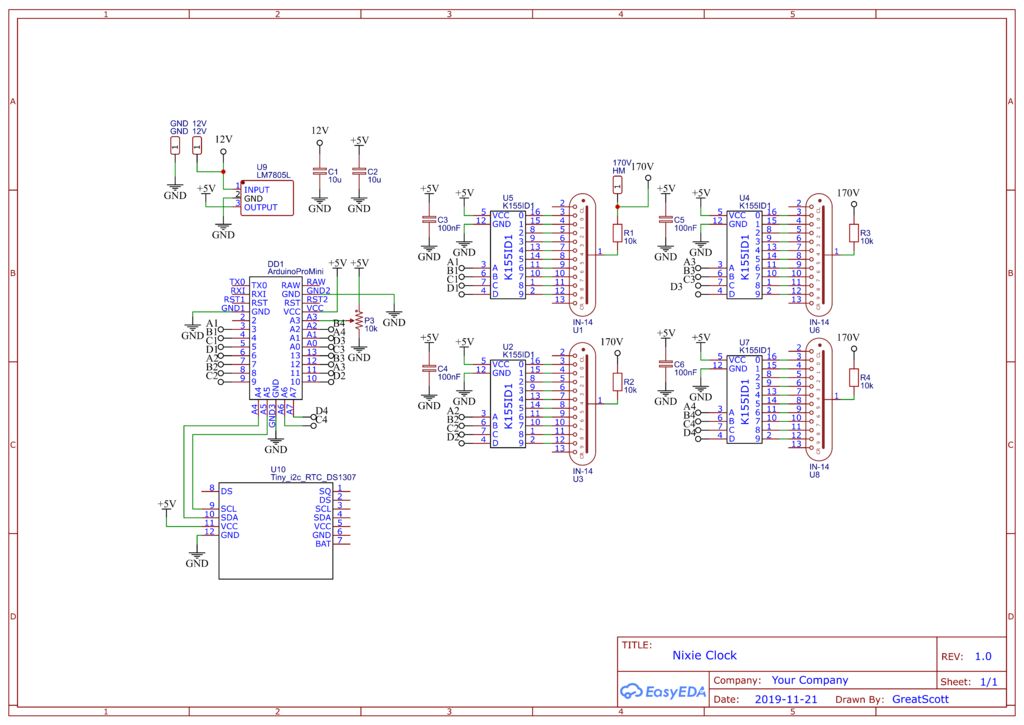The image size is (1024, 725).
Task: Click the Nixie Clock title text
Action: tap(704, 655)
